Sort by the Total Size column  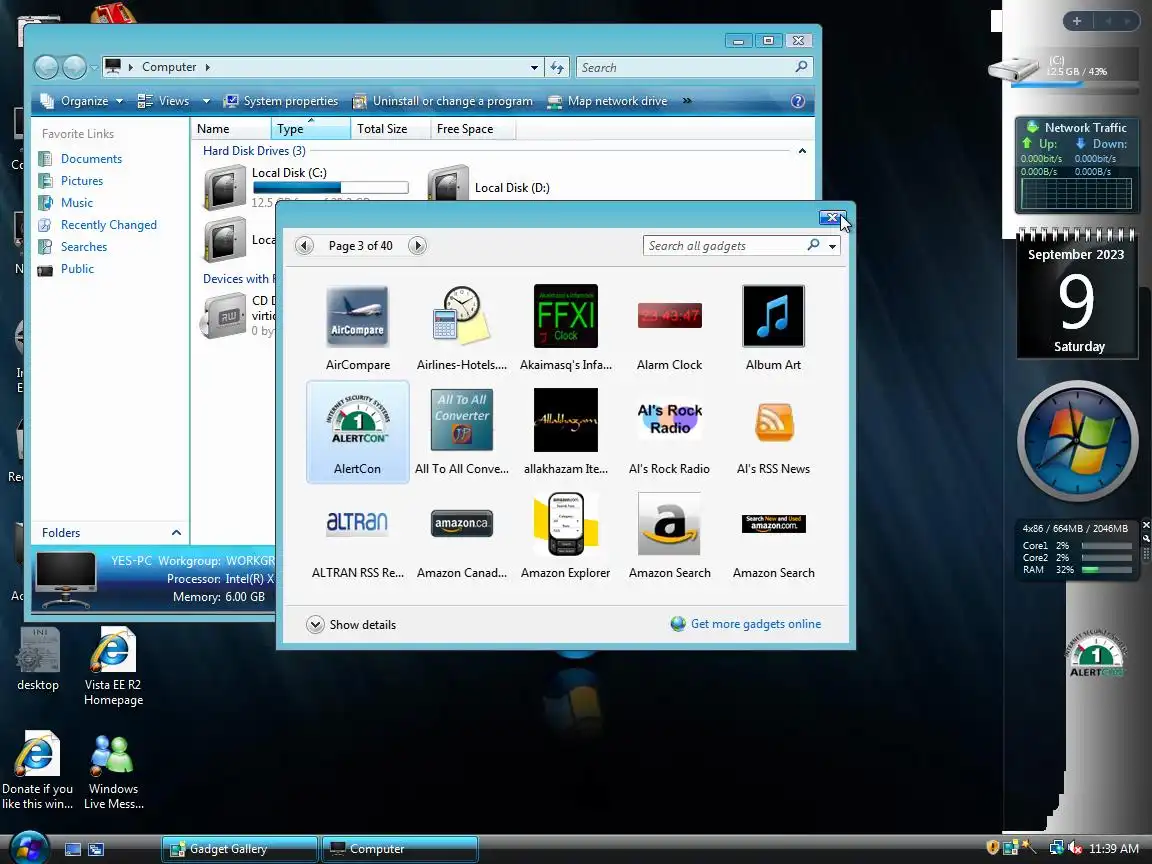pyautogui.click(x=390, y=129)
